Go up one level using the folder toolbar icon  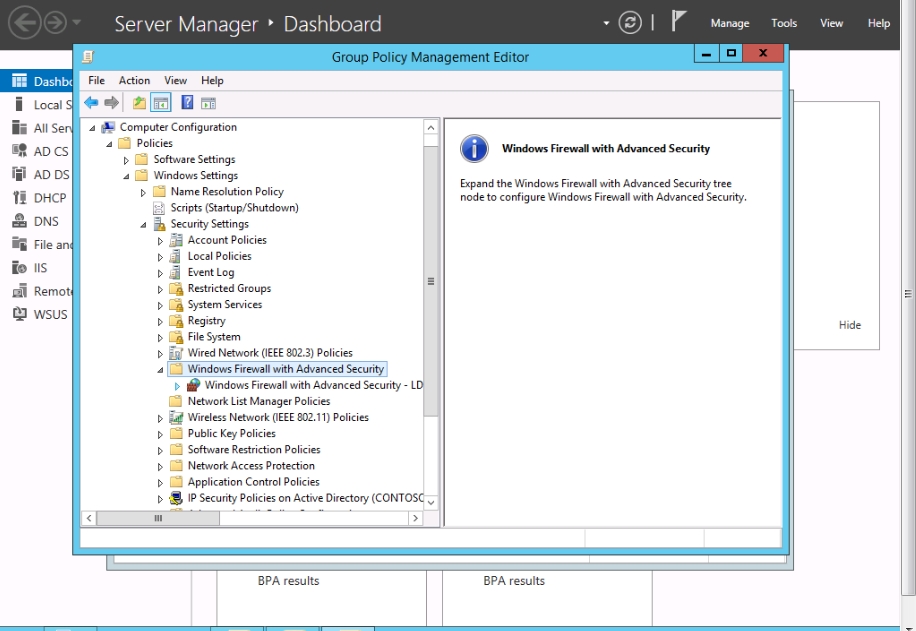tap(139, 103)
